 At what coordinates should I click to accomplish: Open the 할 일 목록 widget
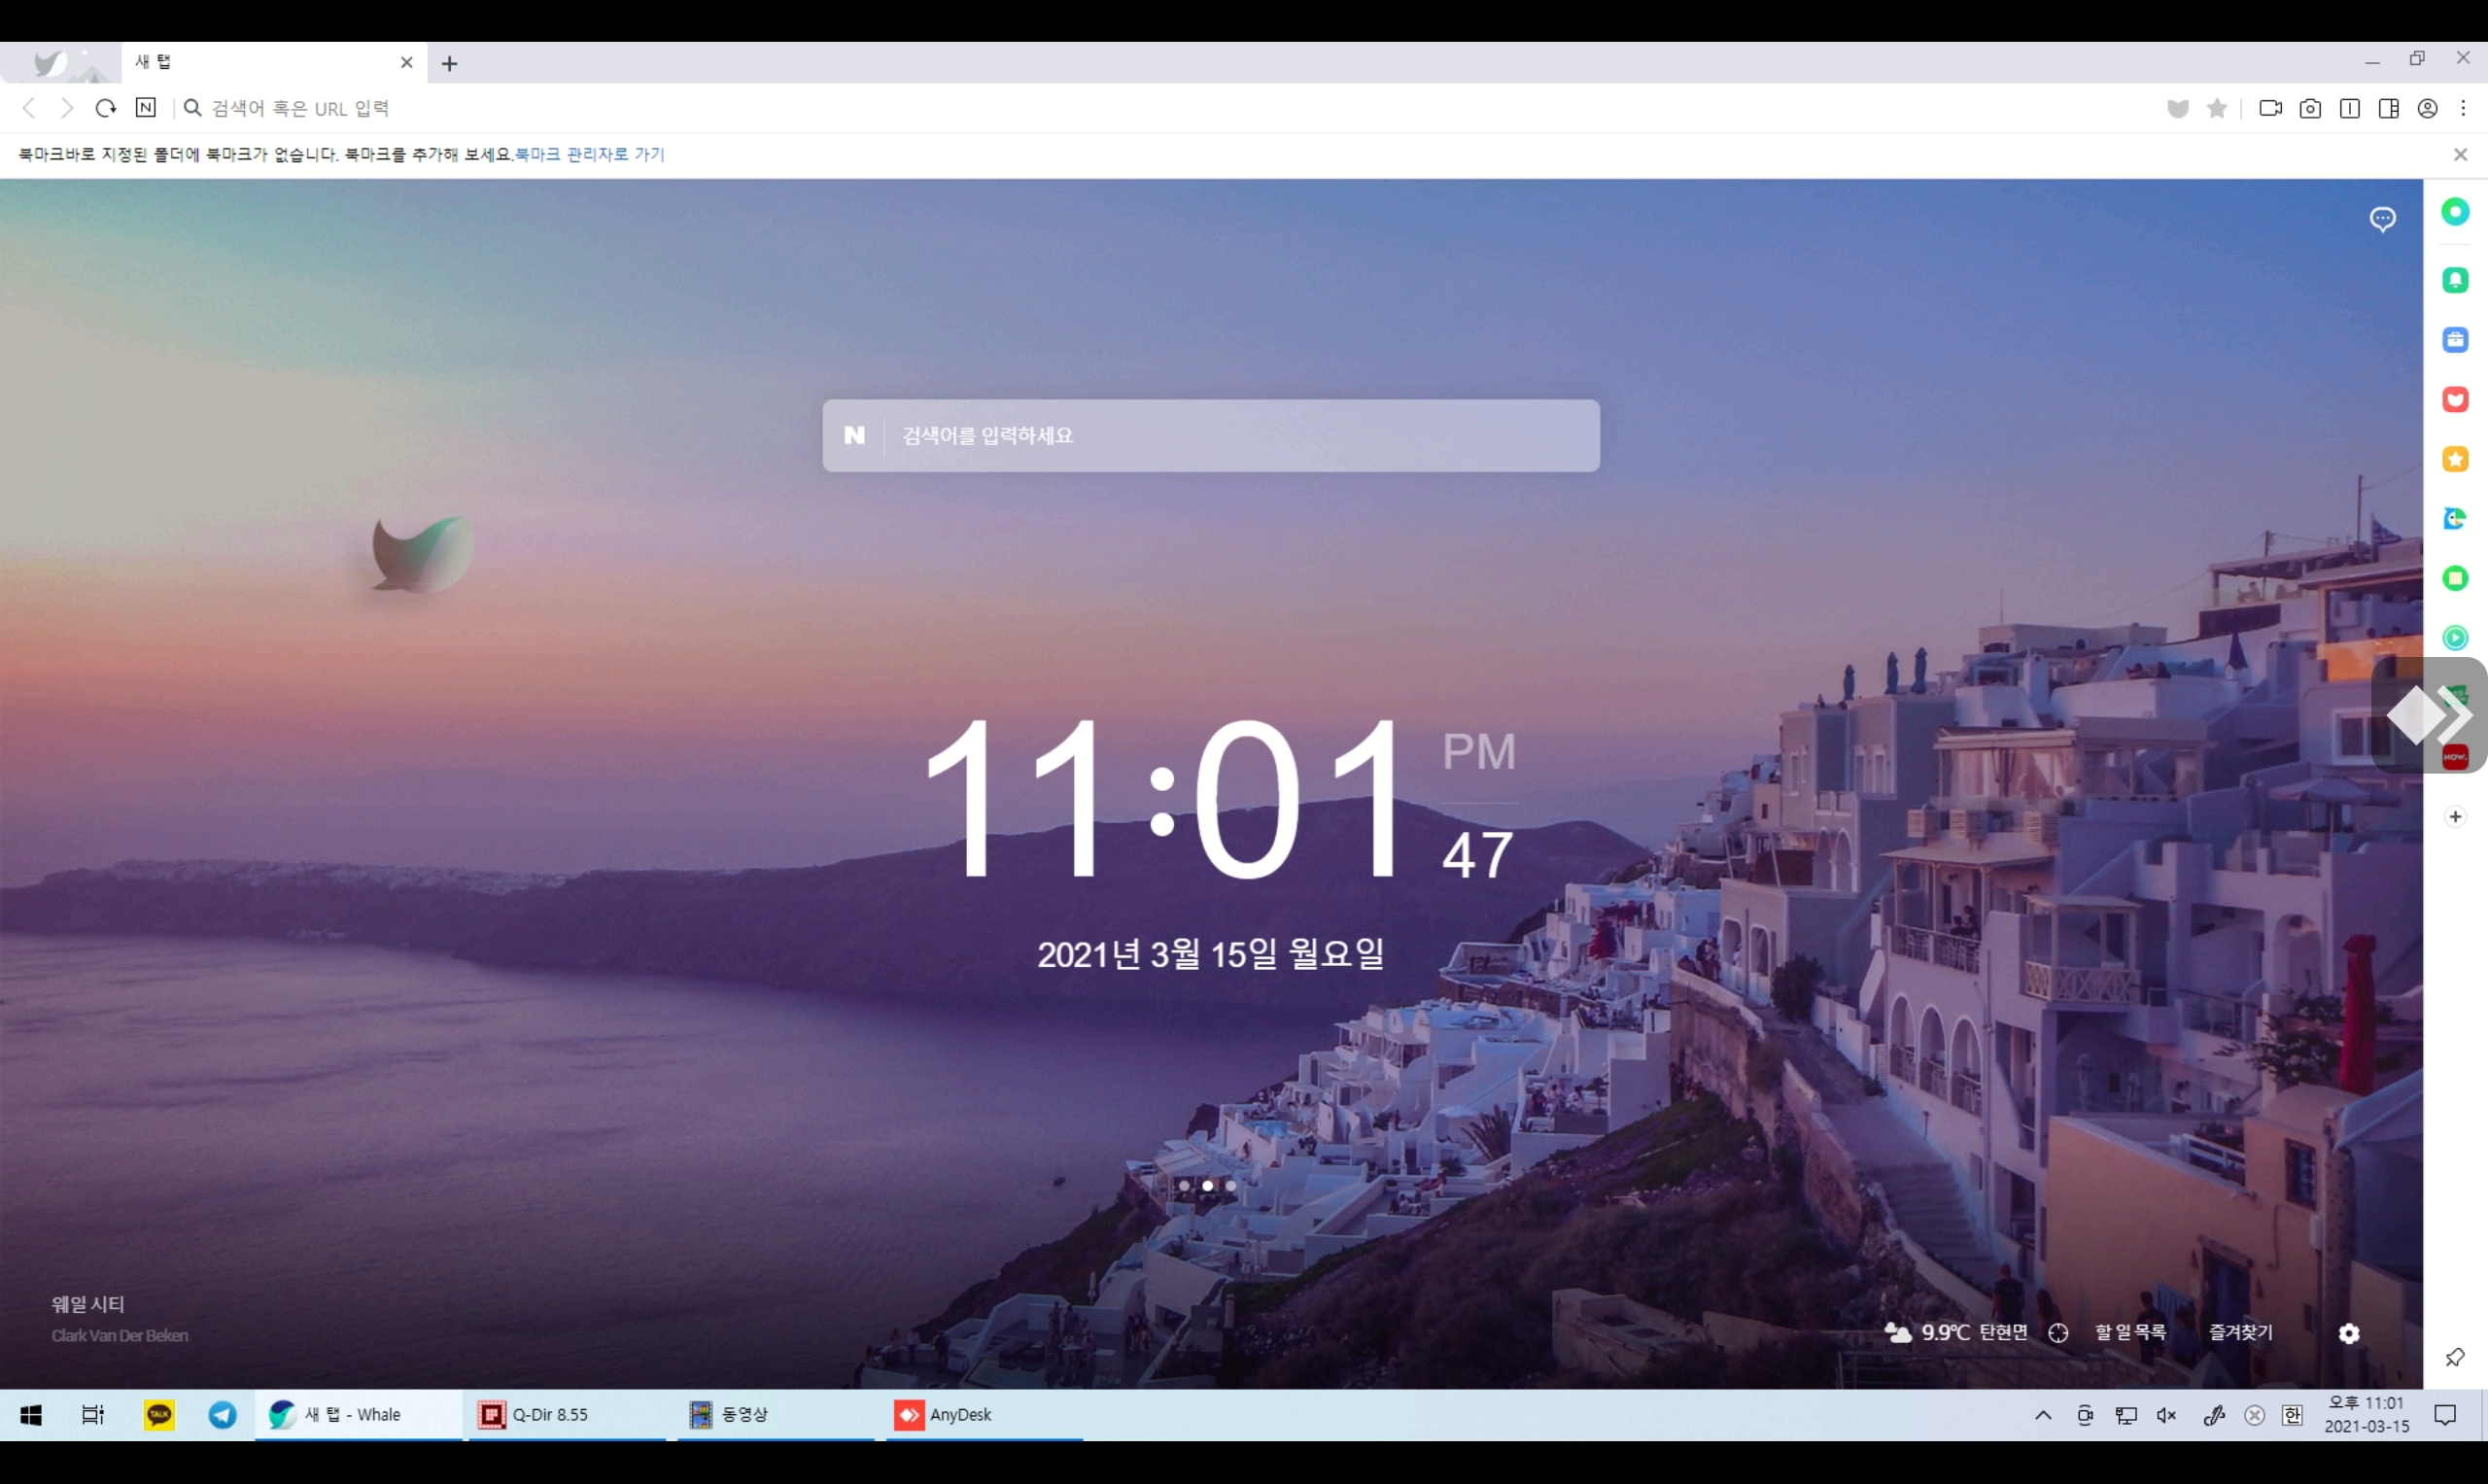[x=2130, y=1332]
